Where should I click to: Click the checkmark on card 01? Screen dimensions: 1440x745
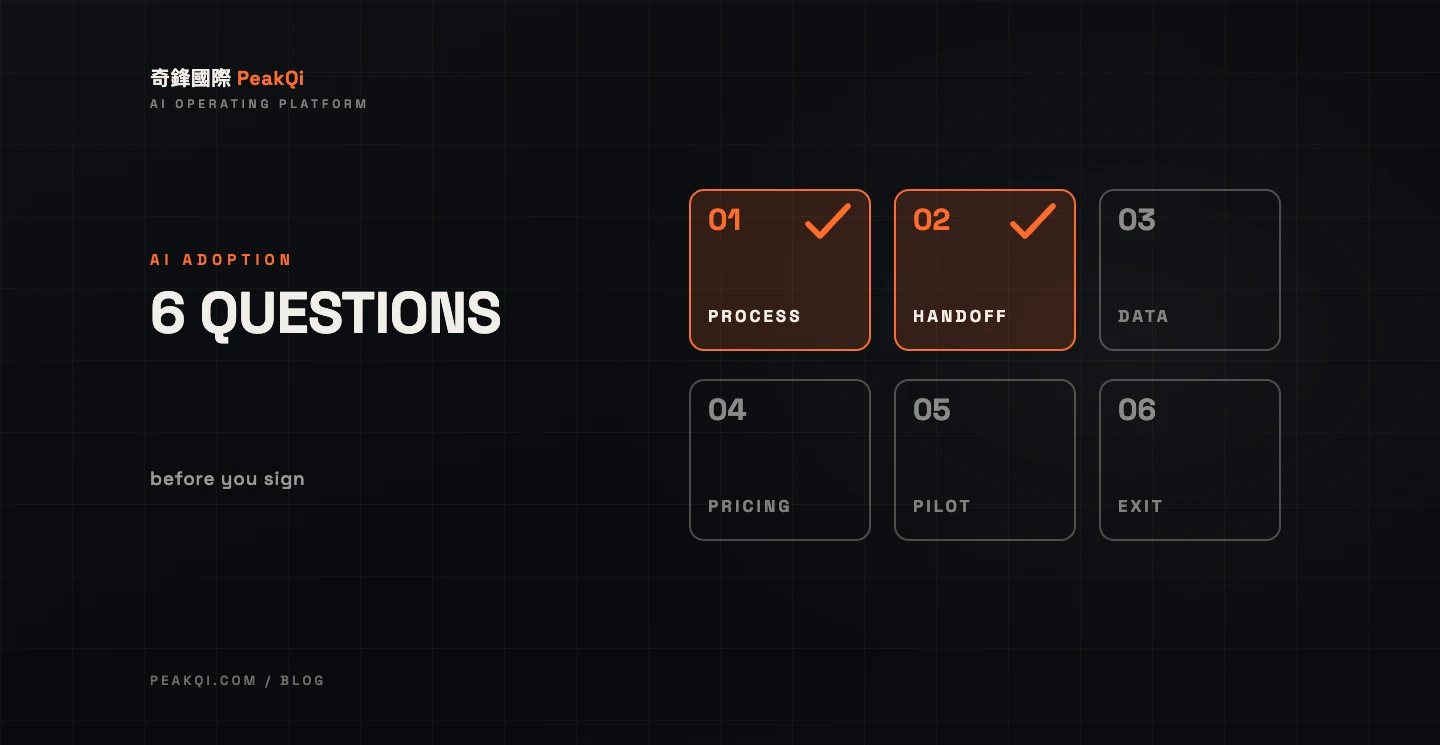click(x=828, y=221)
